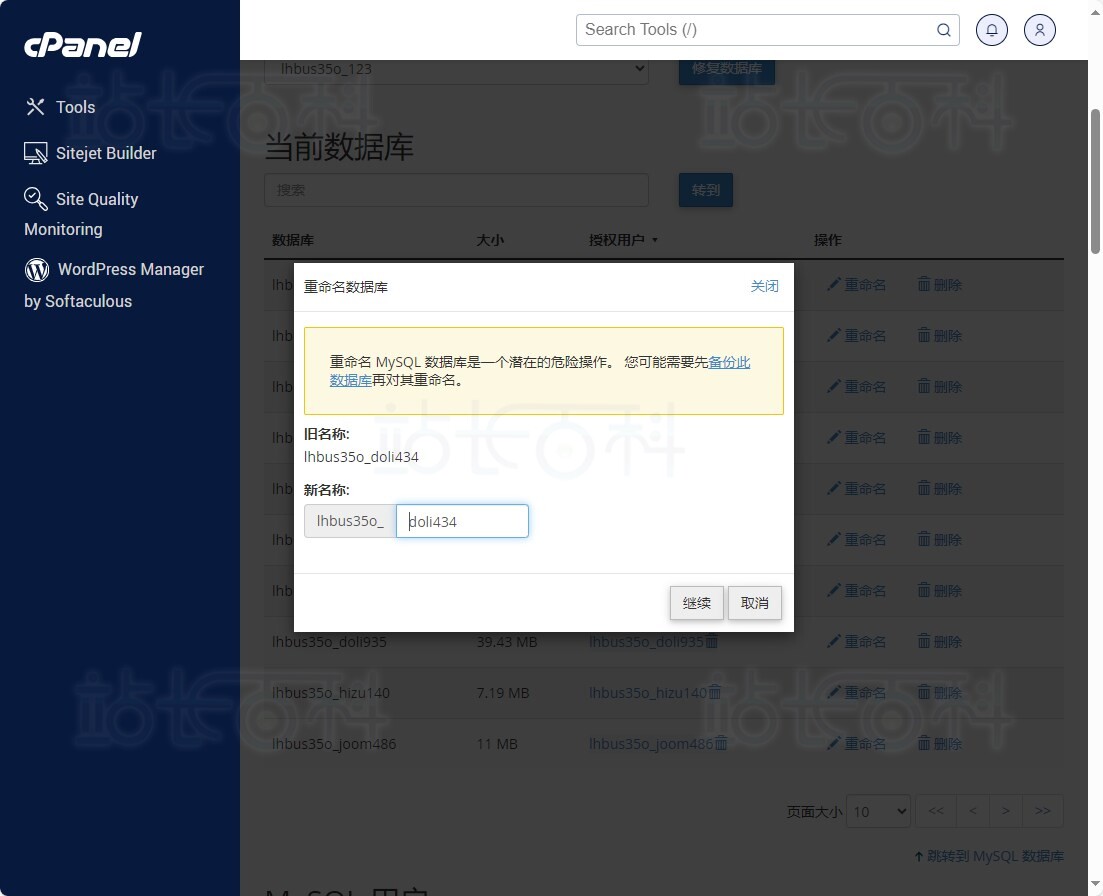
Task: Open the 页面大小 dropdown showing 10
Action: [x=878, y=811]
